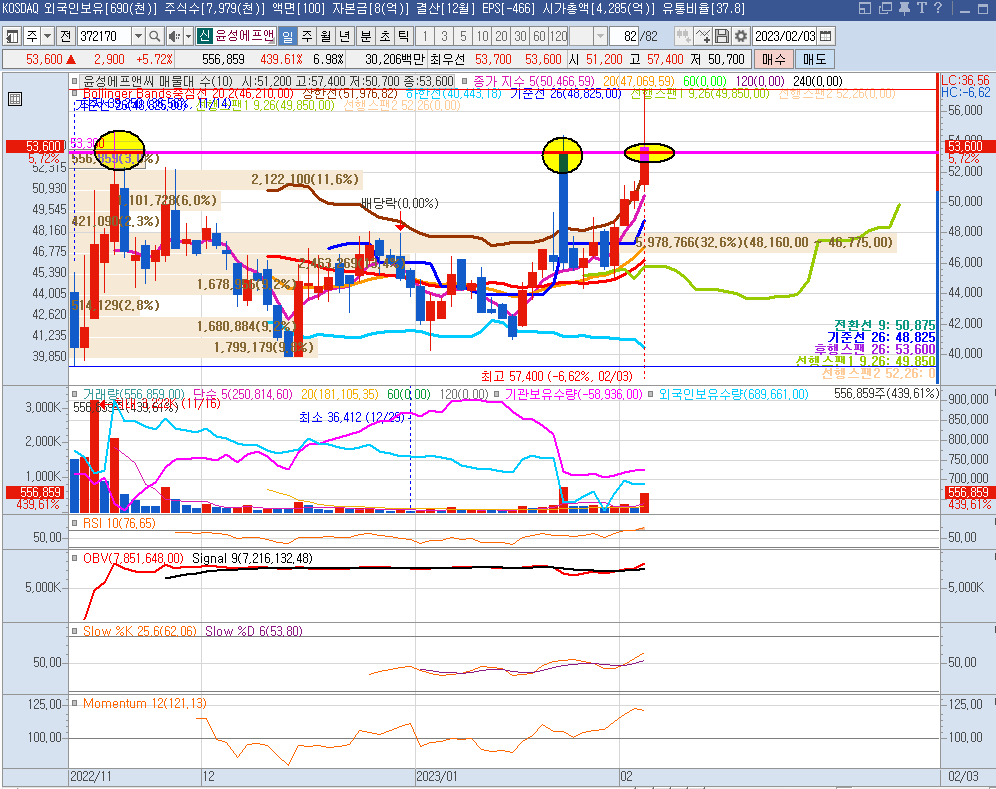996x789 pixels.
Task: Click the 30 interval button
Action: [x=521, y=36]
